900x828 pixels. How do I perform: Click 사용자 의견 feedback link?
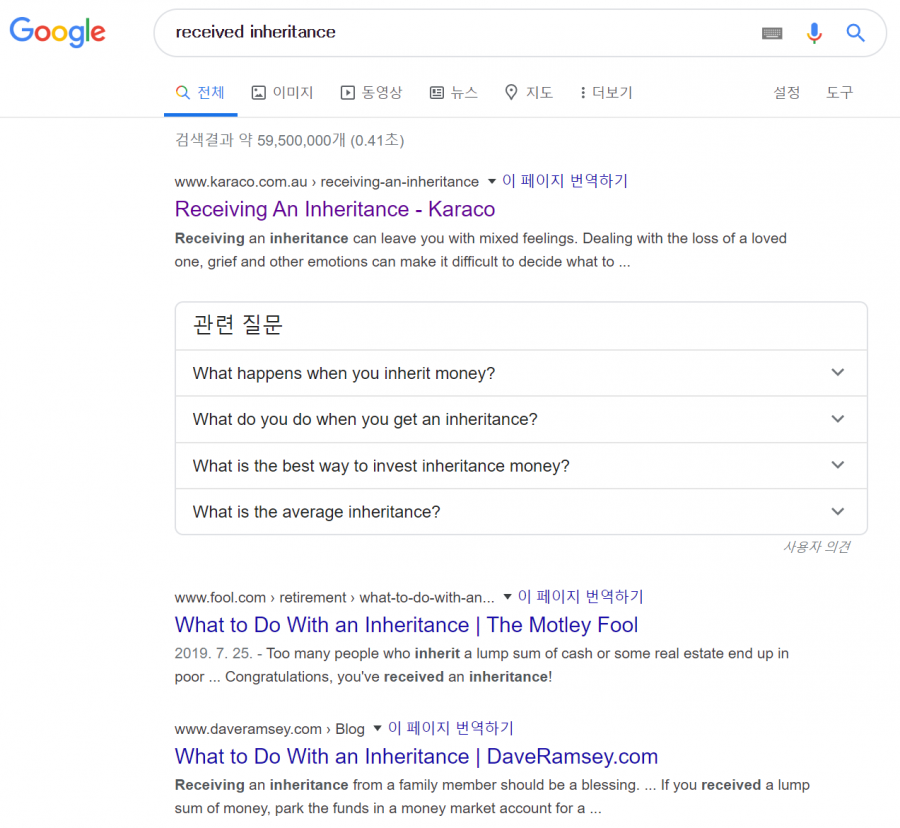817,547
